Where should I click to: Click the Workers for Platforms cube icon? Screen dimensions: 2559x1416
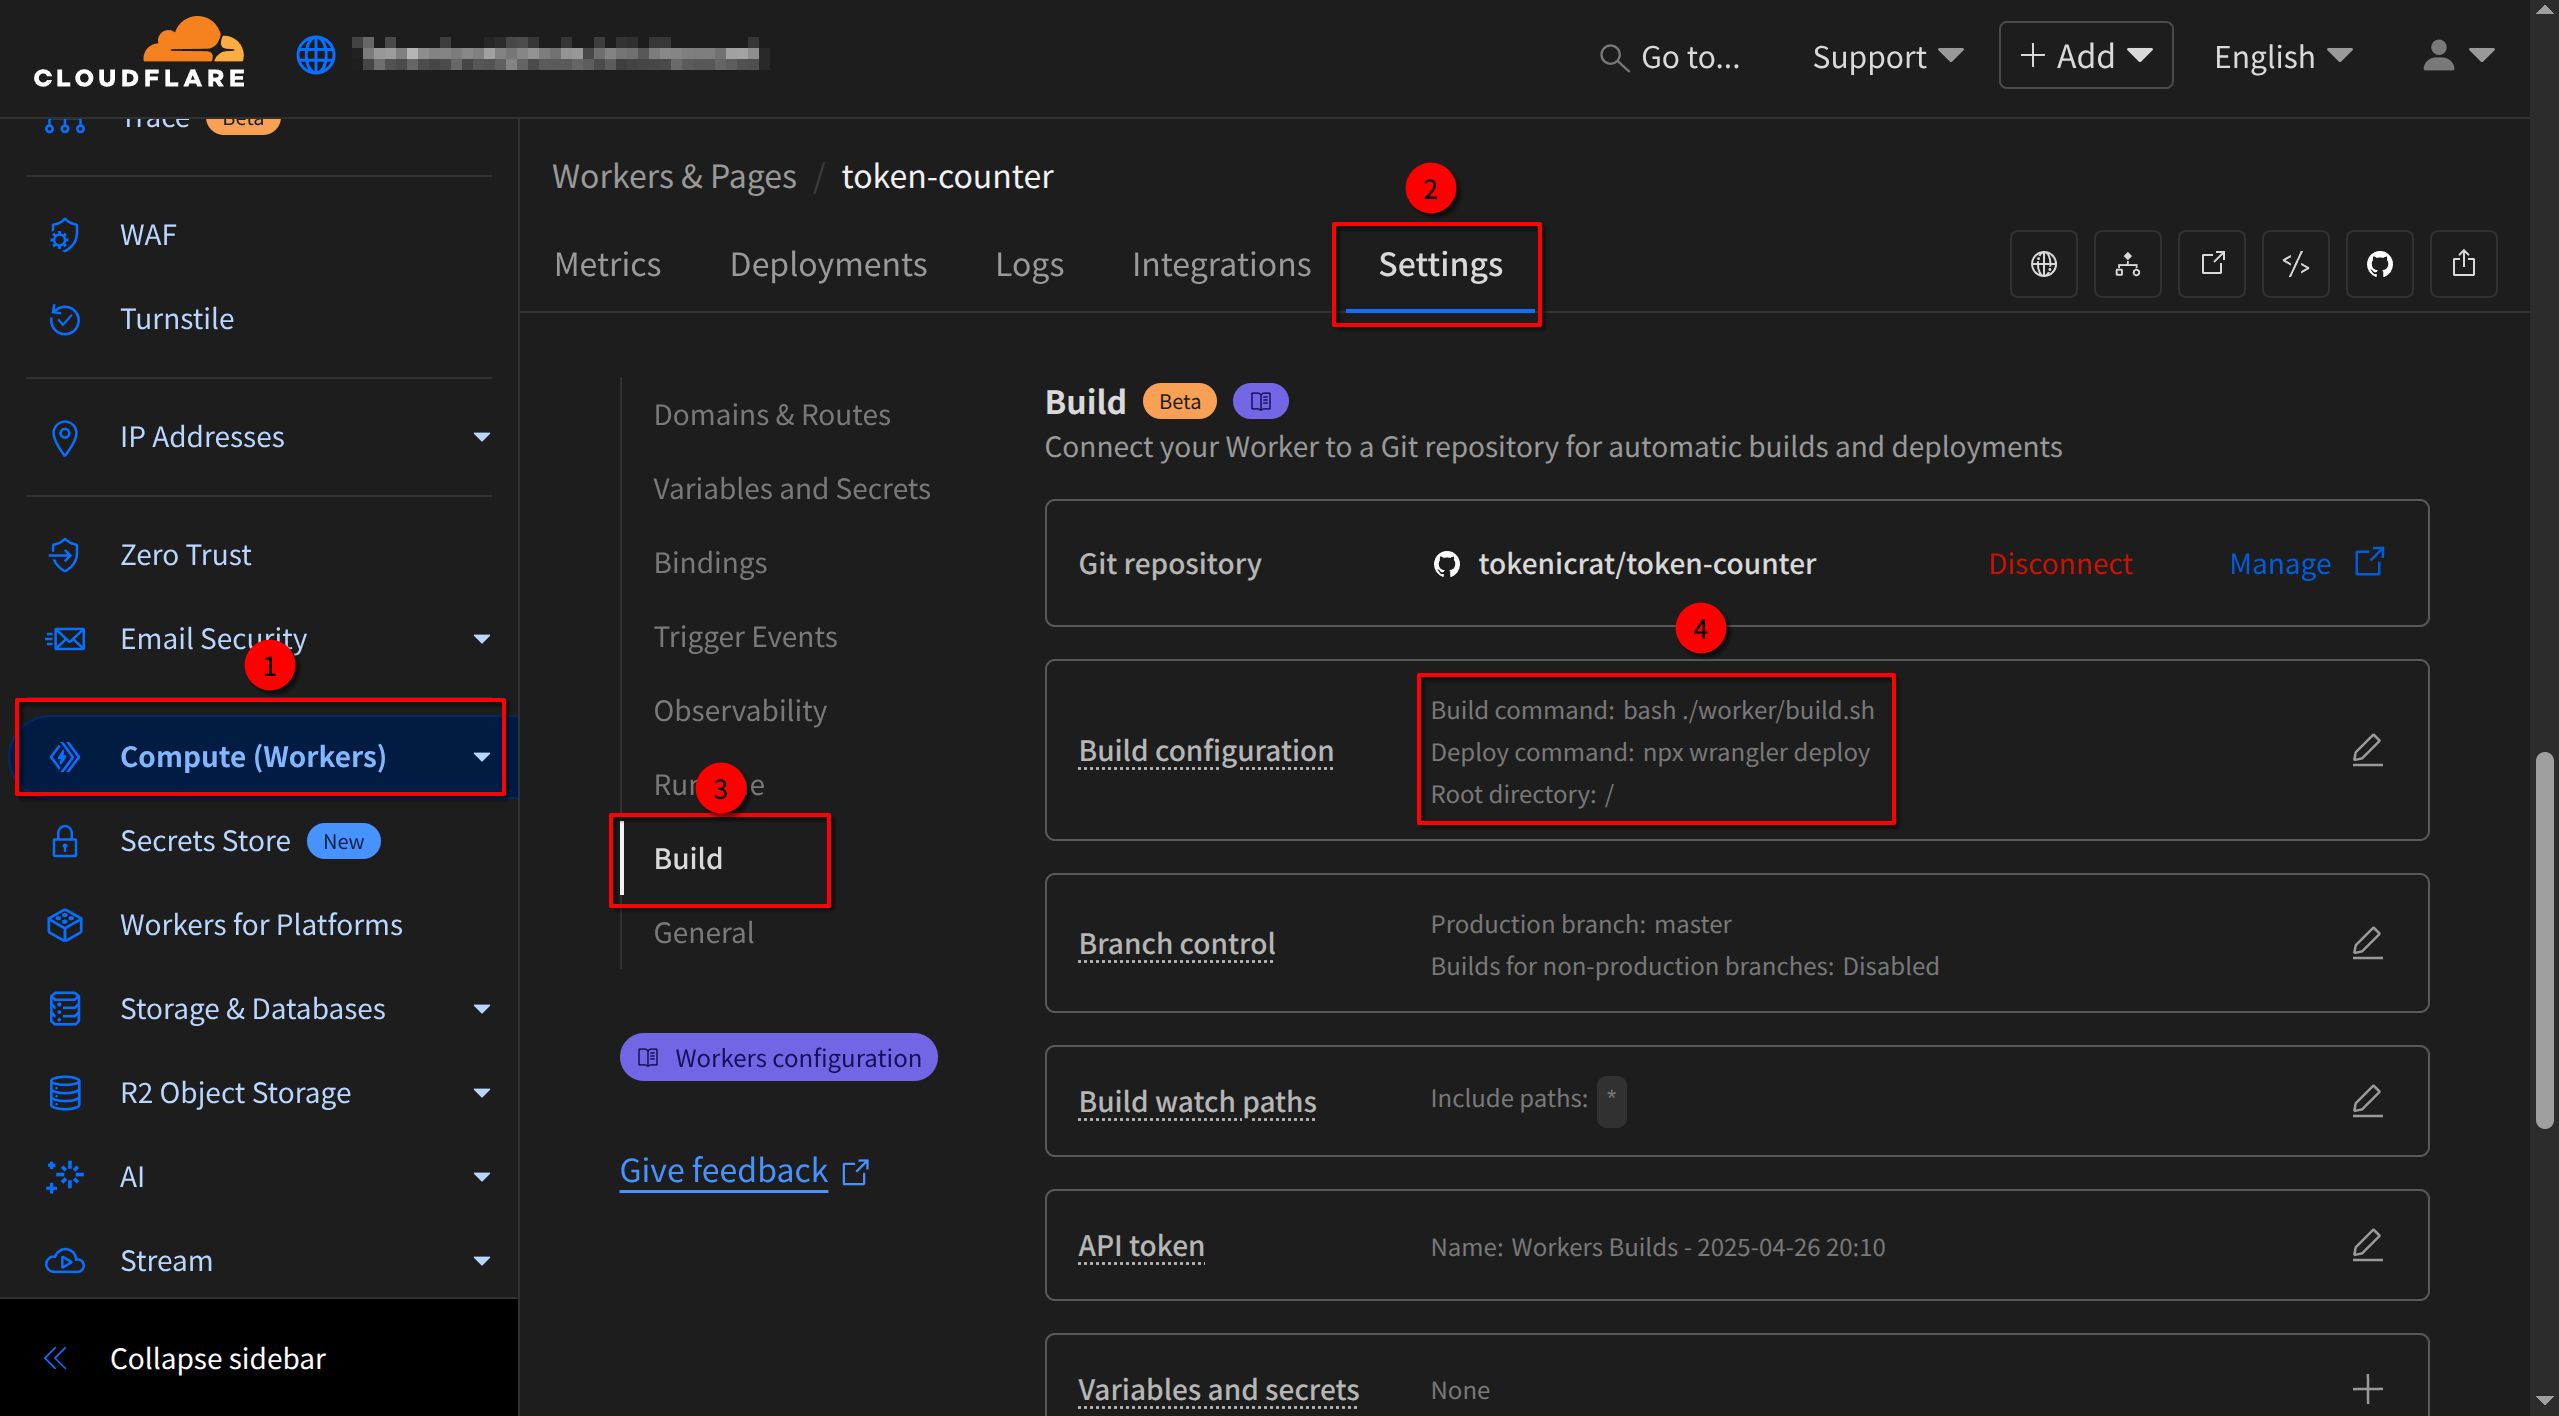click(x=65, y=925)
